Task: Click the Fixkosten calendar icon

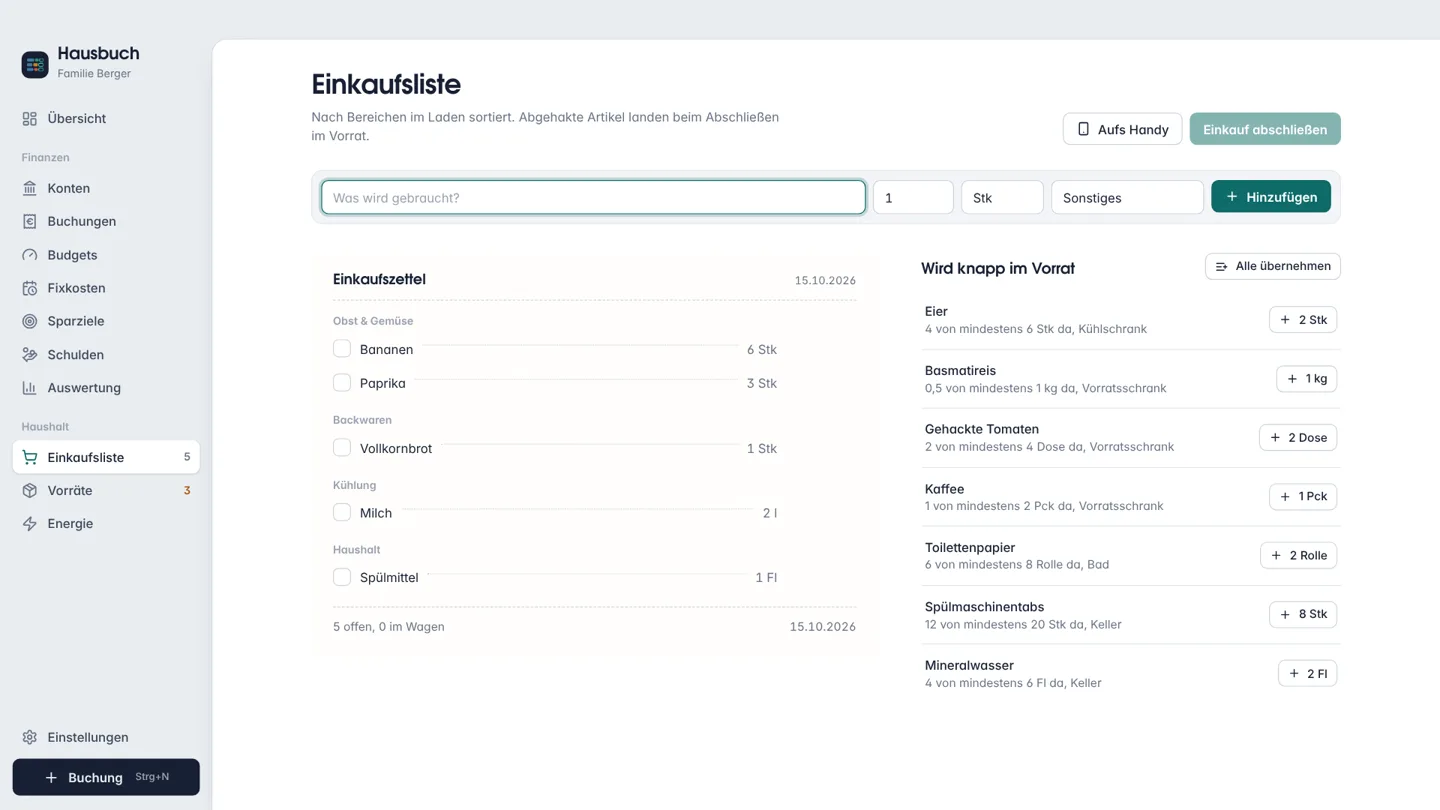Action: pos(30,288)
